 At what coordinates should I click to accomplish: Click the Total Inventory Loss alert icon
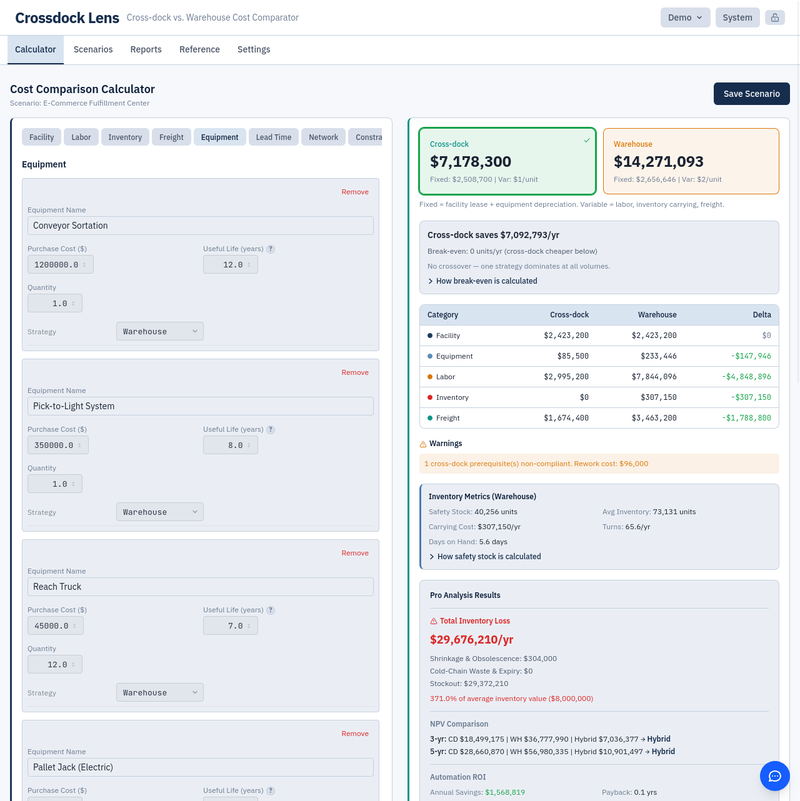(434, 621)
